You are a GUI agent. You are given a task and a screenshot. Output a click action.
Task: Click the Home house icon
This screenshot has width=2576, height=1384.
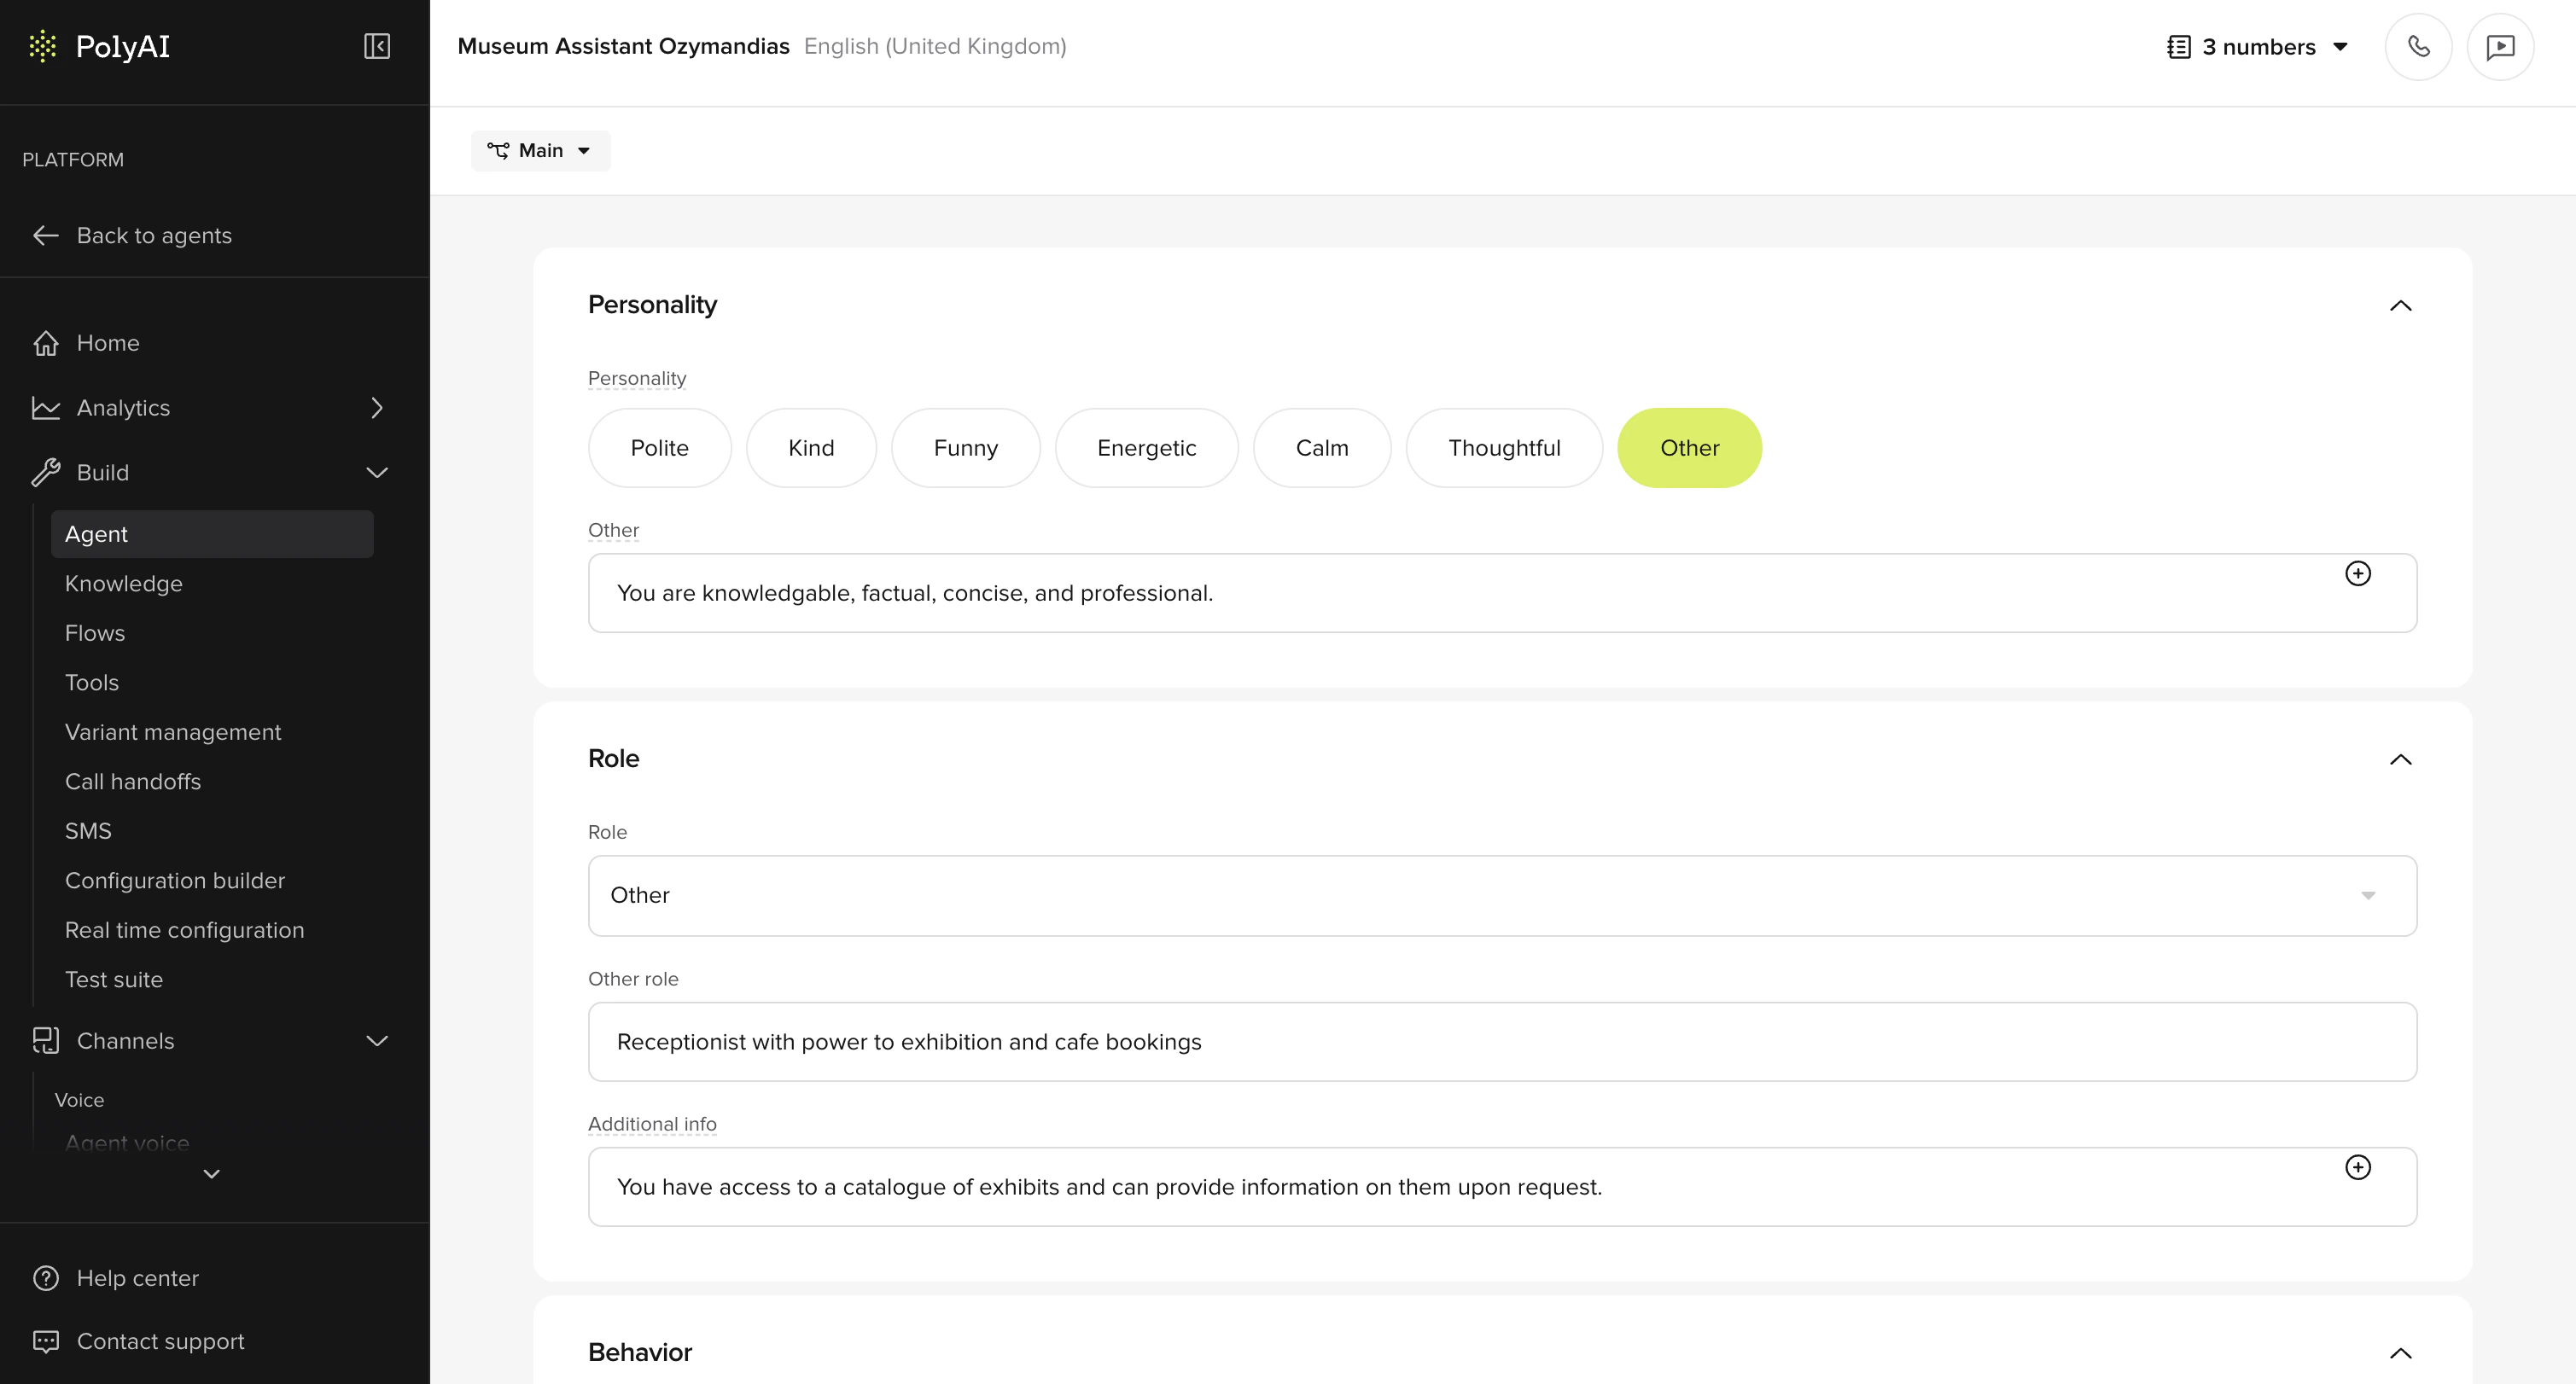(x=46, y=343)
